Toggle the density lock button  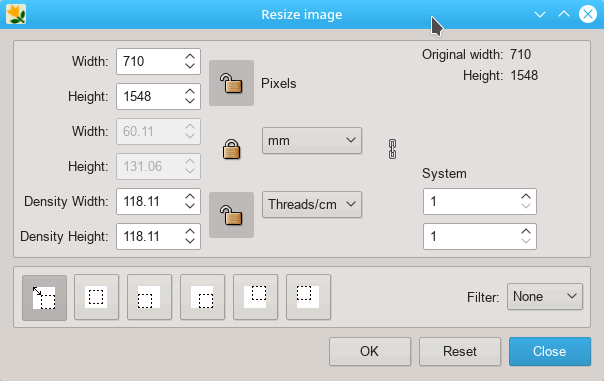(231, 215)
